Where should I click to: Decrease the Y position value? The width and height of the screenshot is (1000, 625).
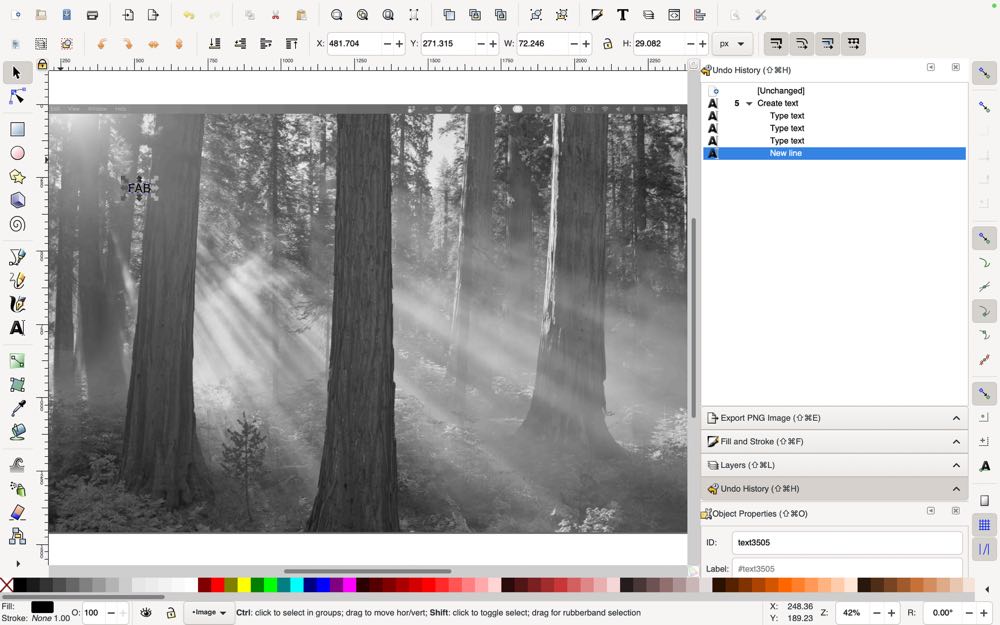click(x=481, y=43)
